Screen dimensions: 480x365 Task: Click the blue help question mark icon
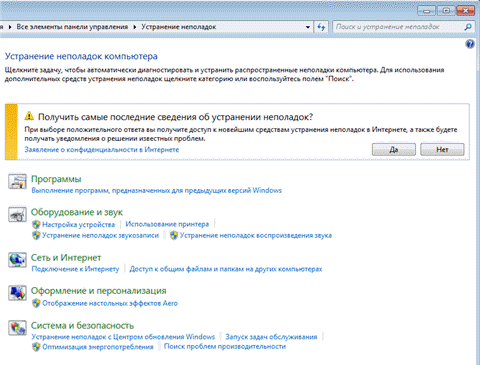coord(470,44)
